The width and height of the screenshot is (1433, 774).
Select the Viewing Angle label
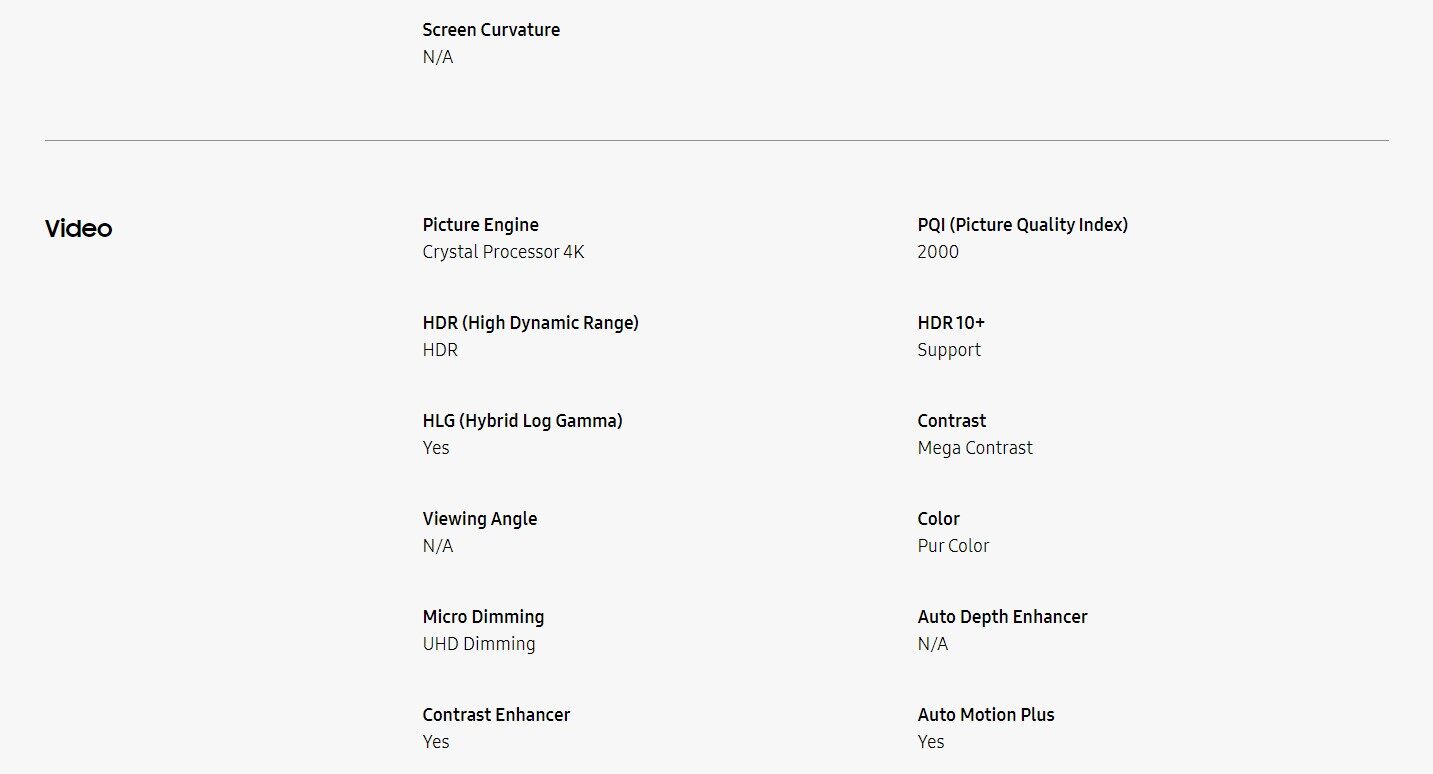pos(479,519)
